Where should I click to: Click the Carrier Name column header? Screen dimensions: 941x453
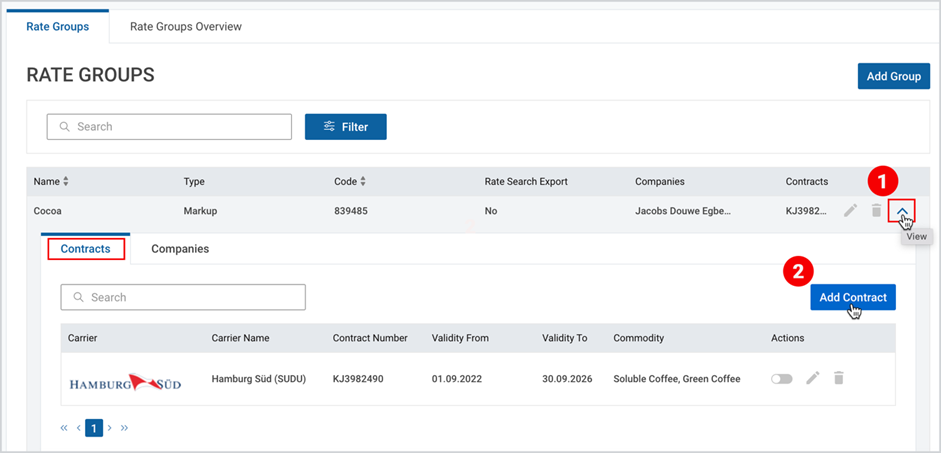pos(241,338)
